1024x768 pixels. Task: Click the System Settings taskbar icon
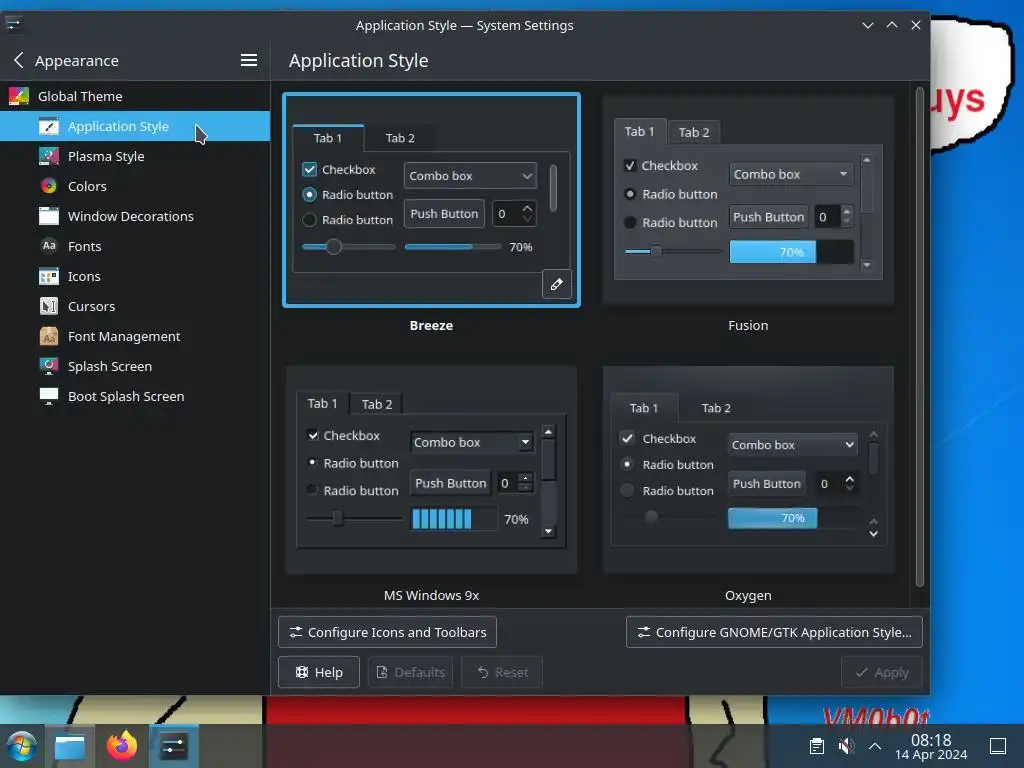(x=174, y=746)
